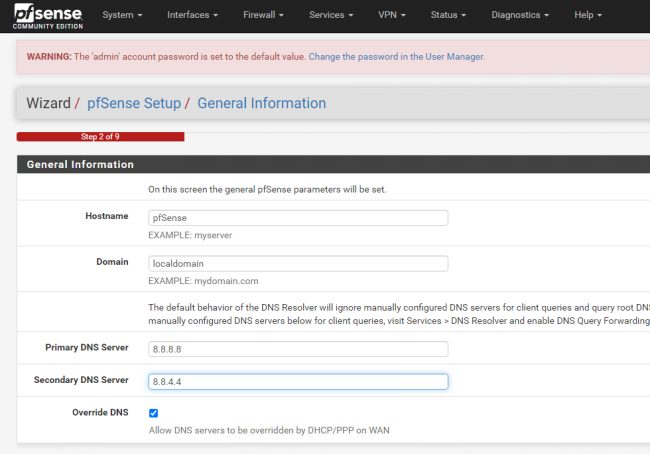Click the Domain label
This screenshot has height=454, width=650.
pos(112,262)
